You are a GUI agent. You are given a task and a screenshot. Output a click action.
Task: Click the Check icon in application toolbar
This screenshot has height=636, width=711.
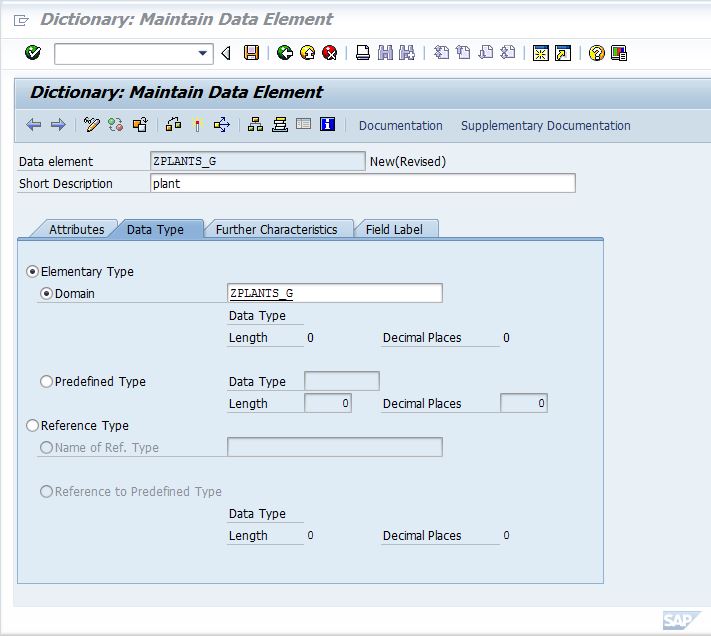[x=173, y=125]
